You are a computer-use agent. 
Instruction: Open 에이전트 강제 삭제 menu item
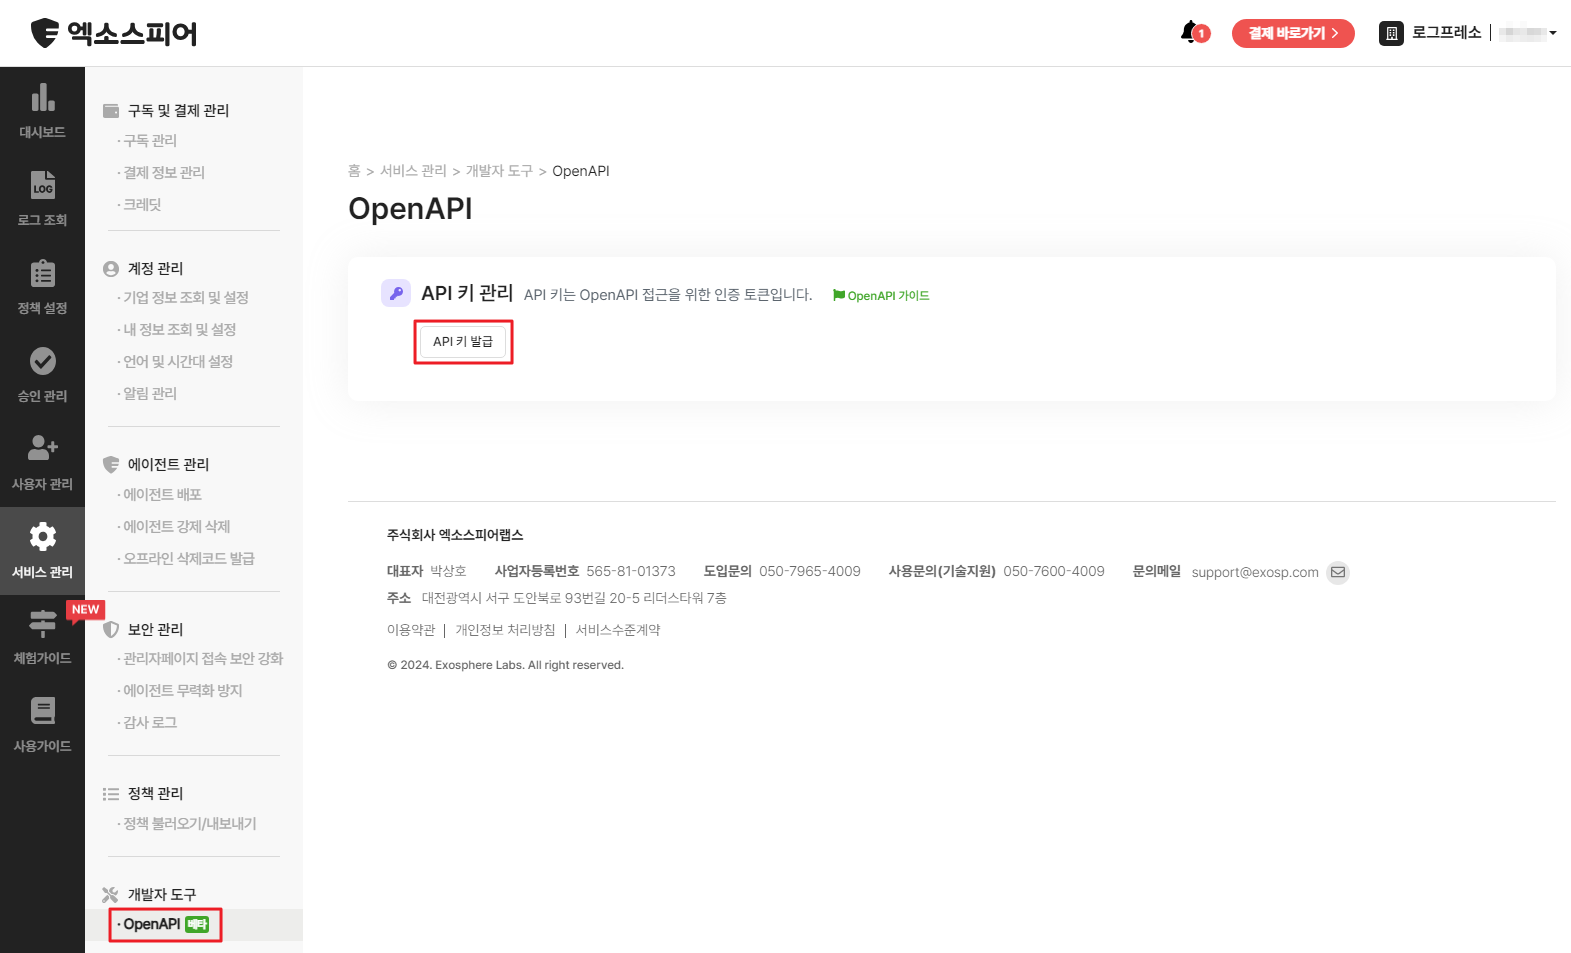tap(177, 526)
